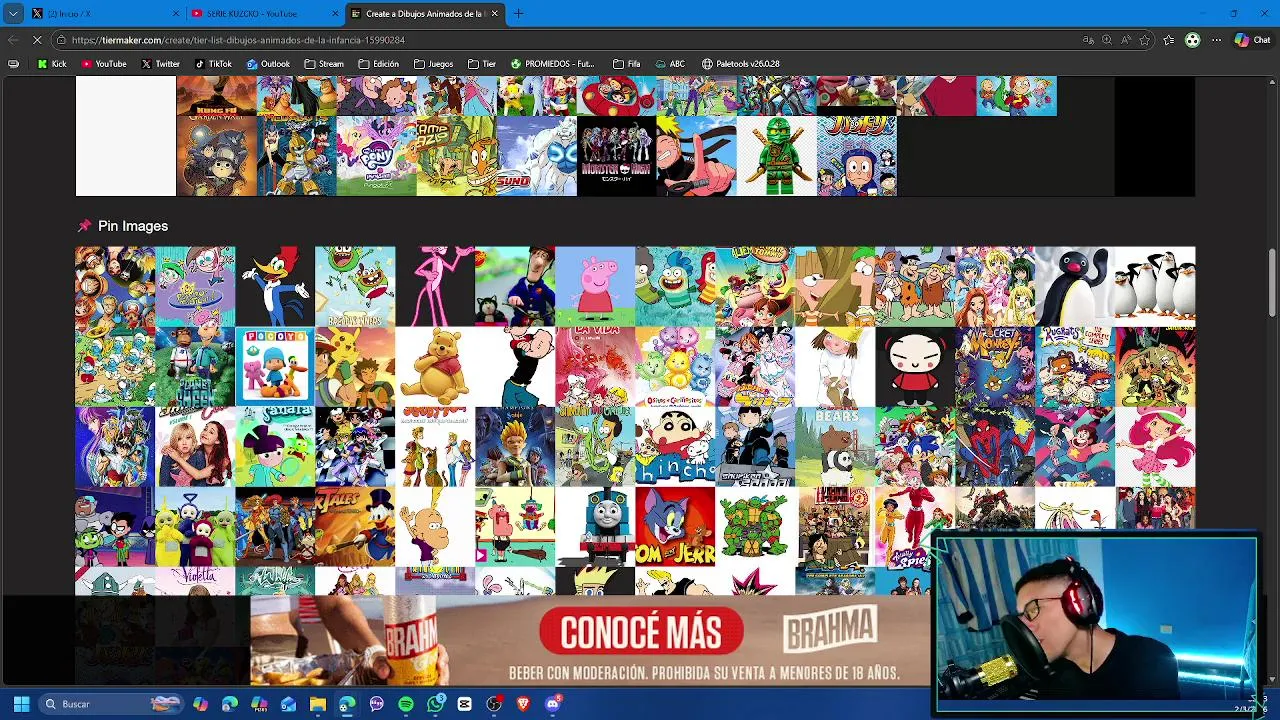
Task: Select the Winnie the Pooh image
Action: pyautogui.click(x=435, y=367)
